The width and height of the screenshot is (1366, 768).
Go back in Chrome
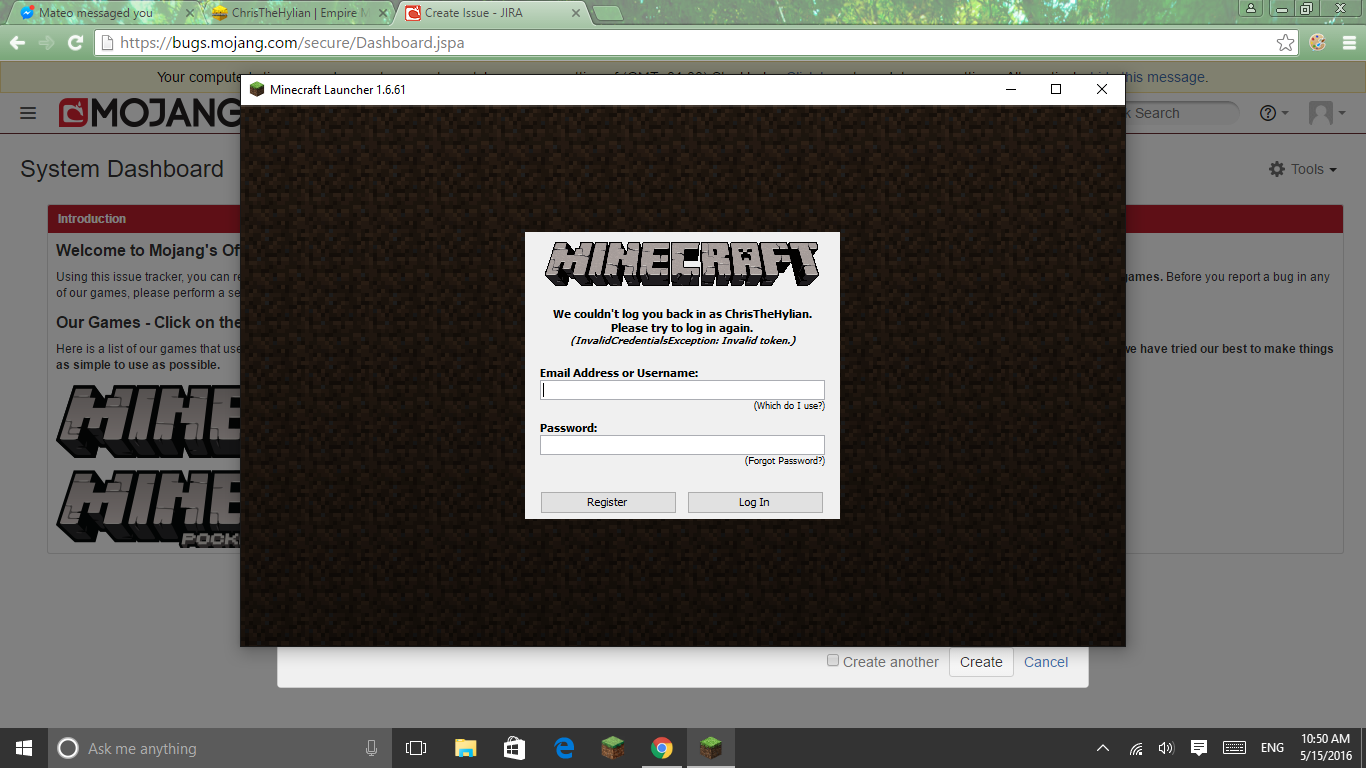pyautogui.click(x=17, y=43)
